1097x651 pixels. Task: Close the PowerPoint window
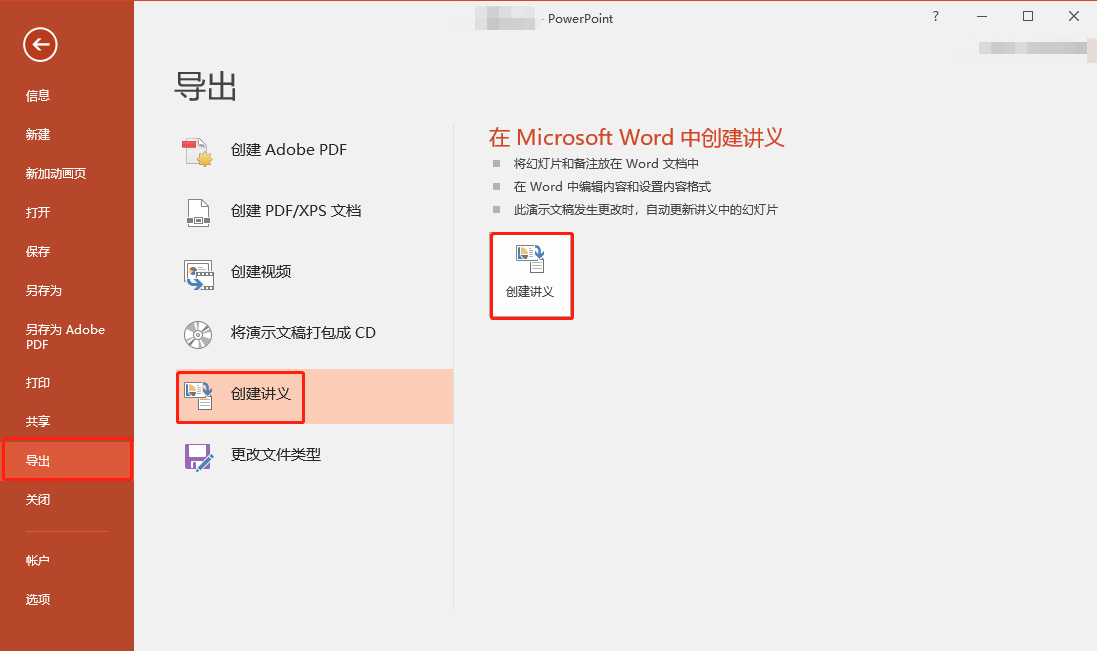[x=1074, y=16]
